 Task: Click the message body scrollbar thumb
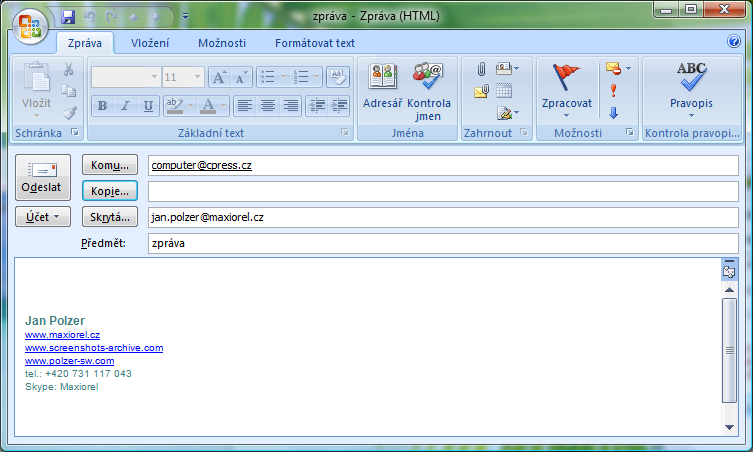pos(729,350)
